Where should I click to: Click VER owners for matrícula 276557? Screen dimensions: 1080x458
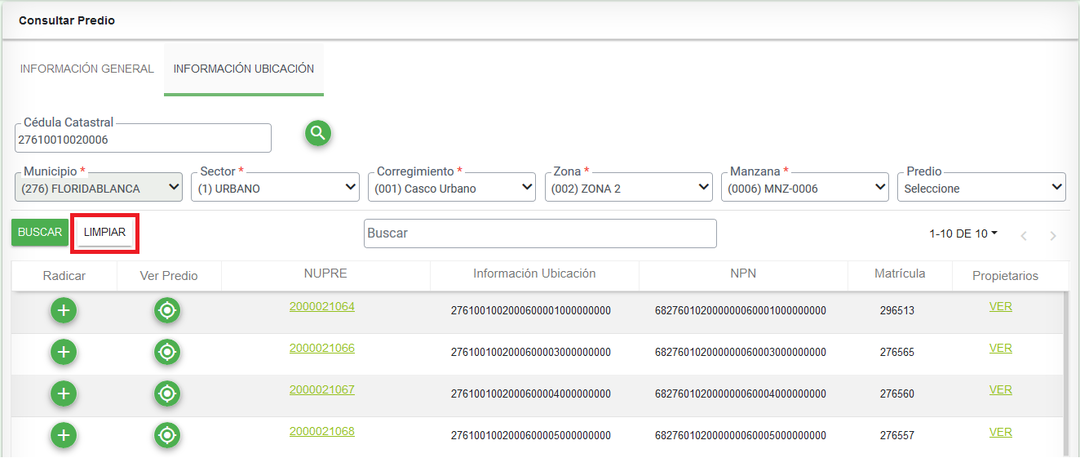tap(1000, 432)
